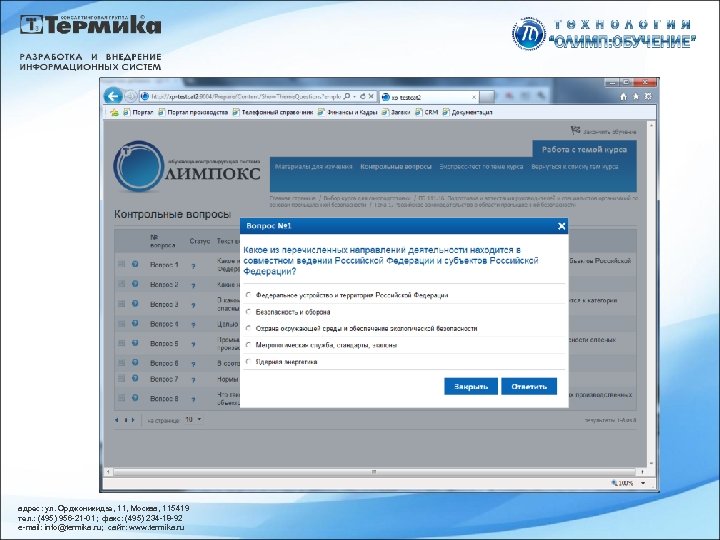Click the blue question icon for Вопрос 3
This screenshot has width=720, height=540.
pos(135,304)
